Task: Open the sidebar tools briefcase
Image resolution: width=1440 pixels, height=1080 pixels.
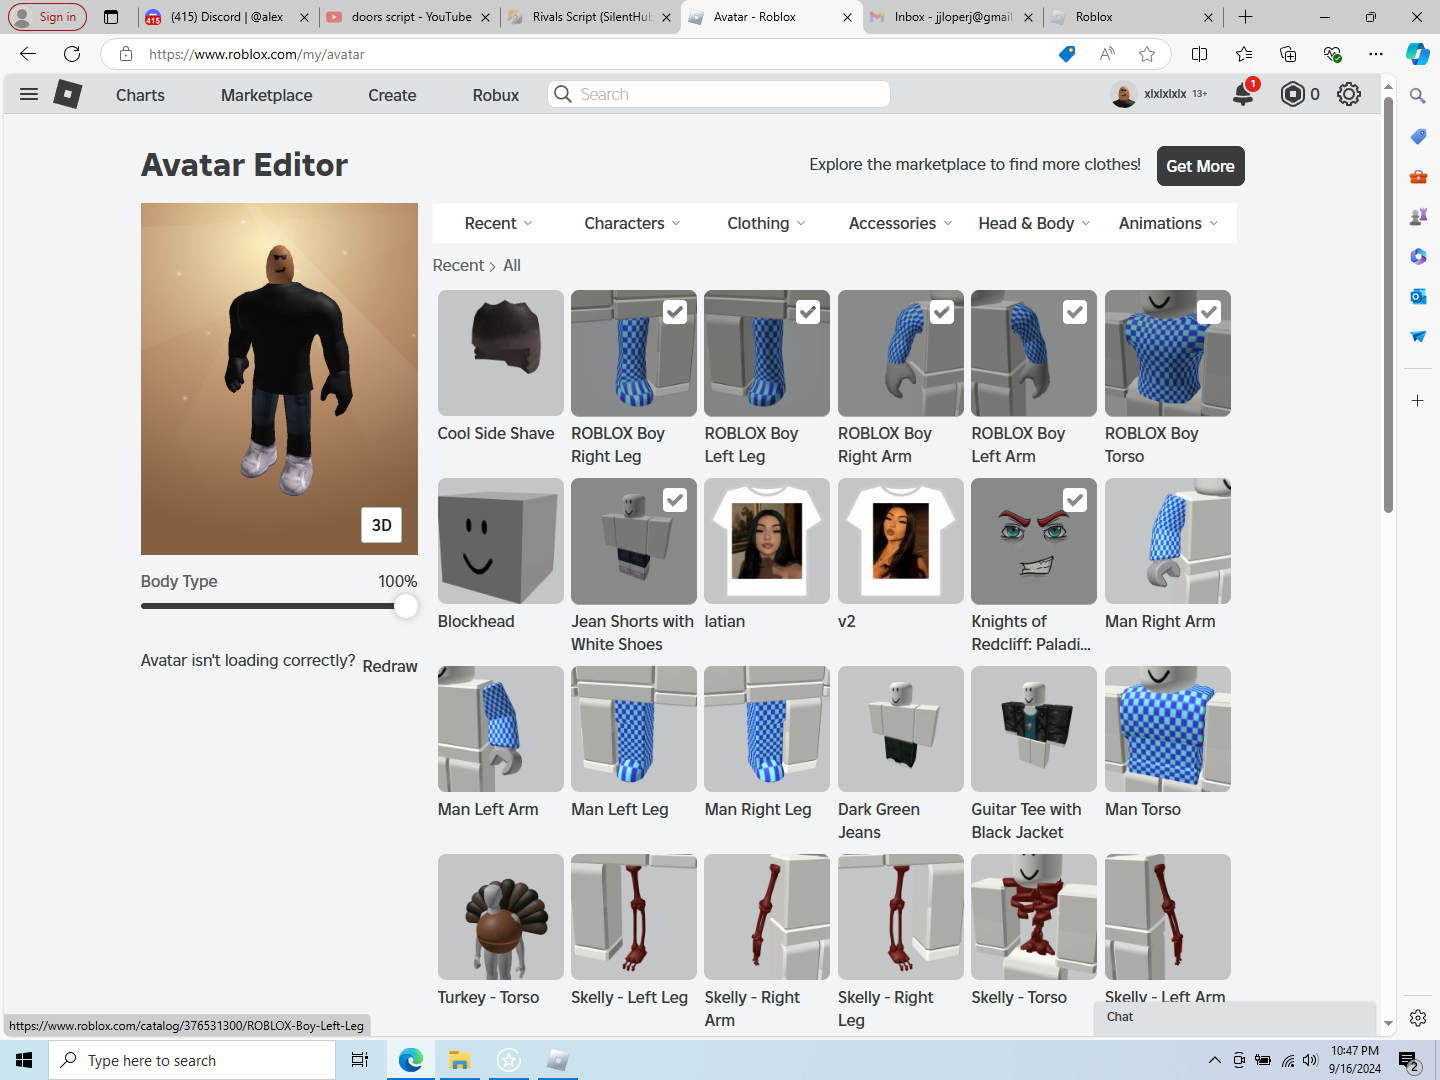Action: 1418,176
